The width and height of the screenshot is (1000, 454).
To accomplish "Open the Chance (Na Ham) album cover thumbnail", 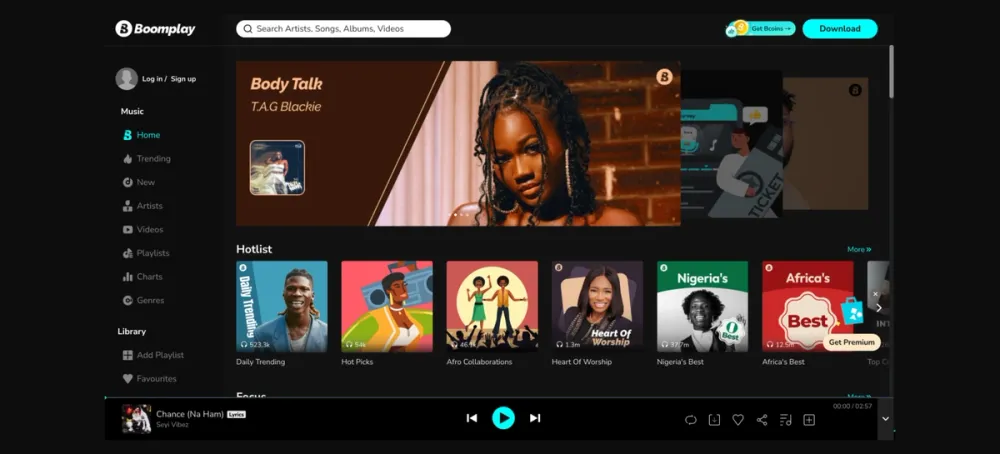I will (x=136, y=419).
